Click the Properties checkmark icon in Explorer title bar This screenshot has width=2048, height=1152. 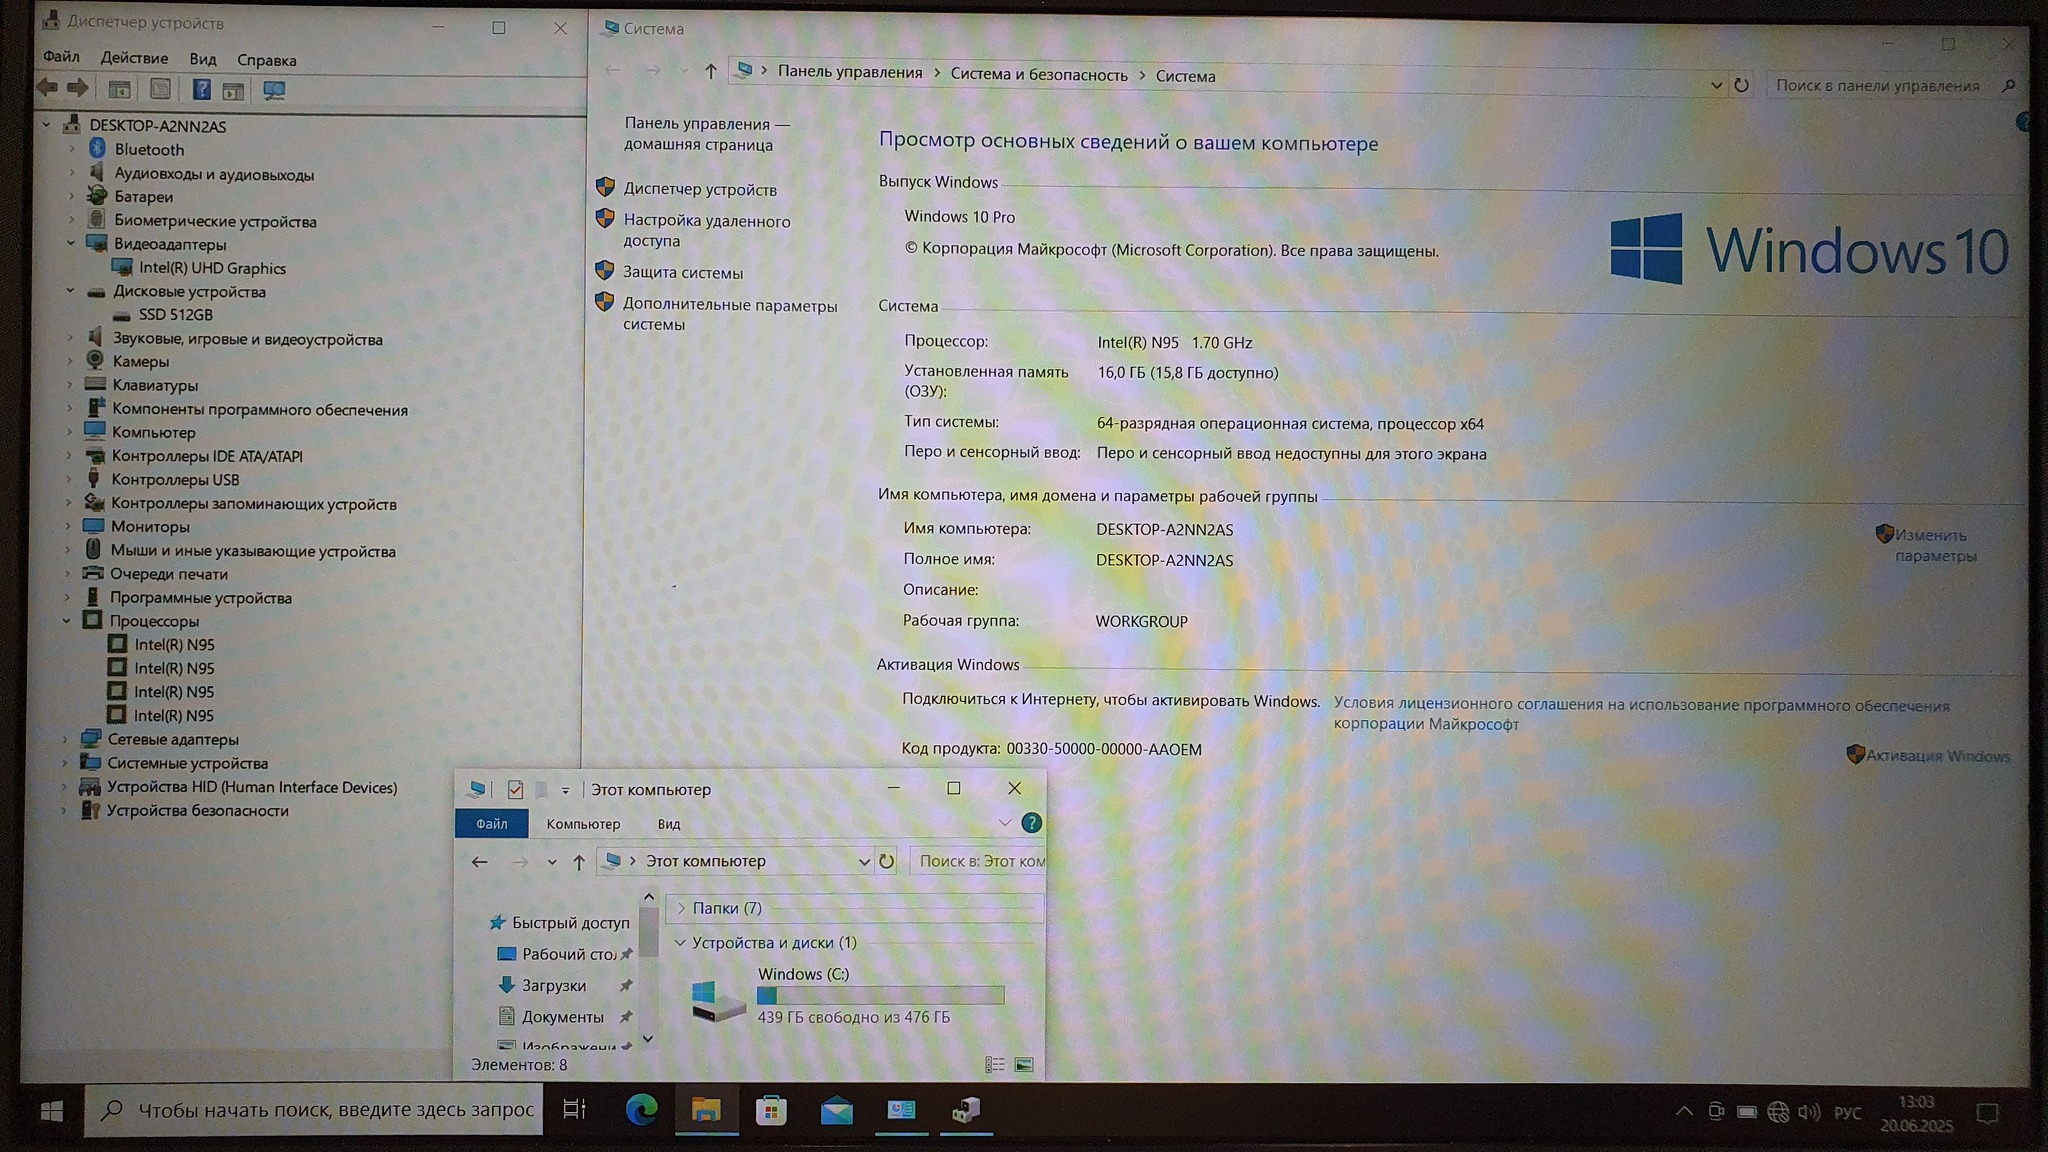(515, 790)
